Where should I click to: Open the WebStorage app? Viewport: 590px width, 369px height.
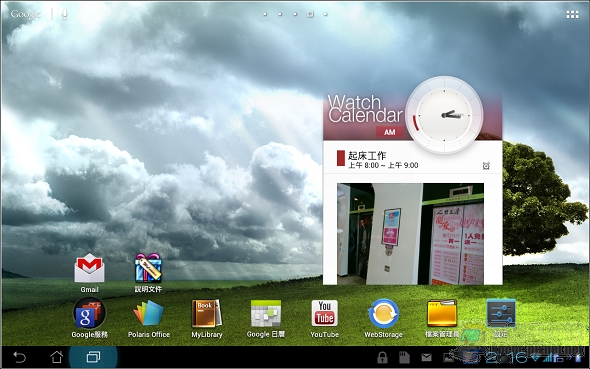pos(383,313)
